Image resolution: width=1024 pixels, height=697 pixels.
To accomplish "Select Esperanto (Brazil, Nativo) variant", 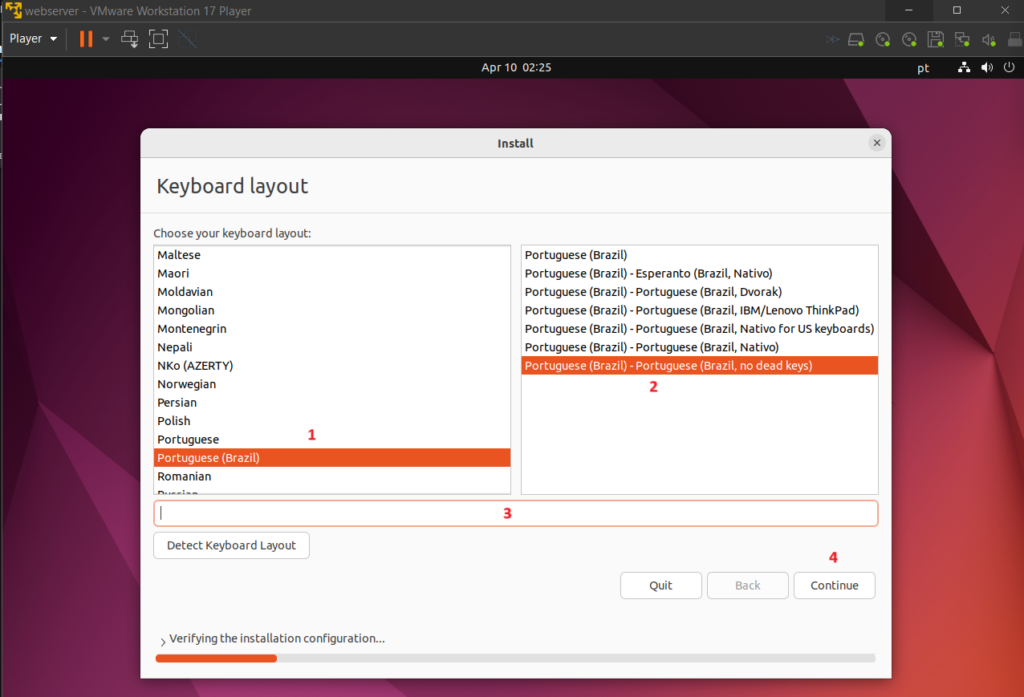I will (699, 273).
